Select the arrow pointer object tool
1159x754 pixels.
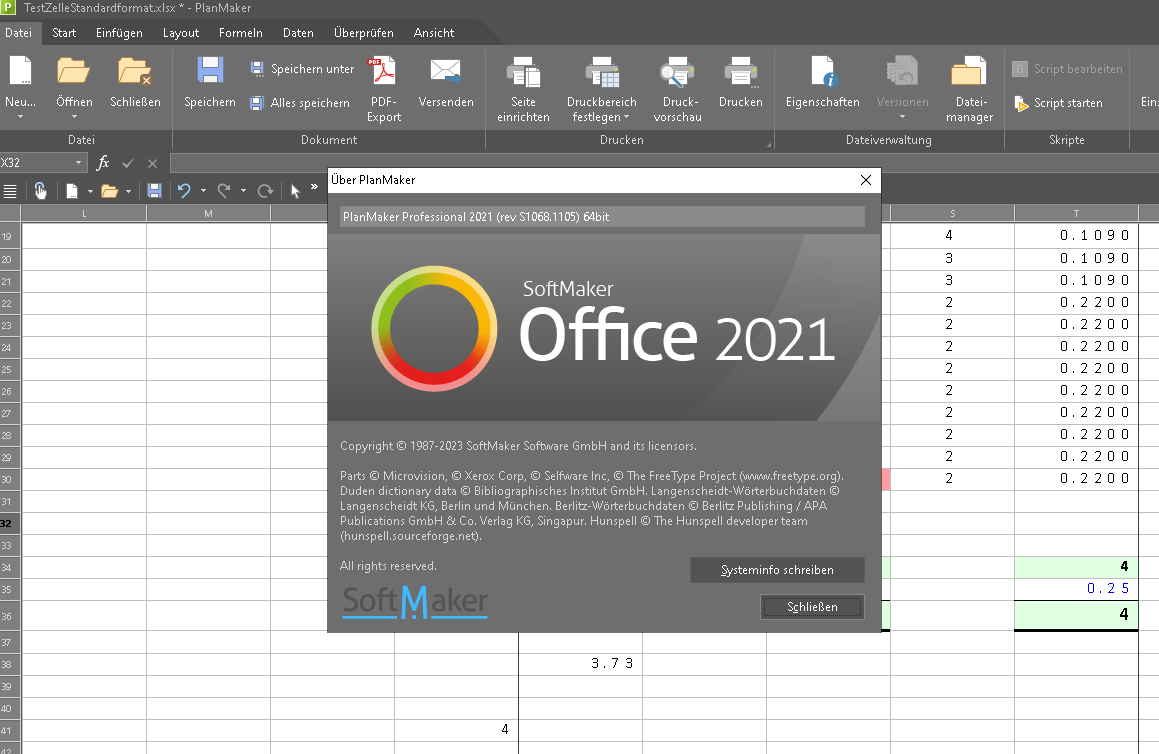[296, 191]
